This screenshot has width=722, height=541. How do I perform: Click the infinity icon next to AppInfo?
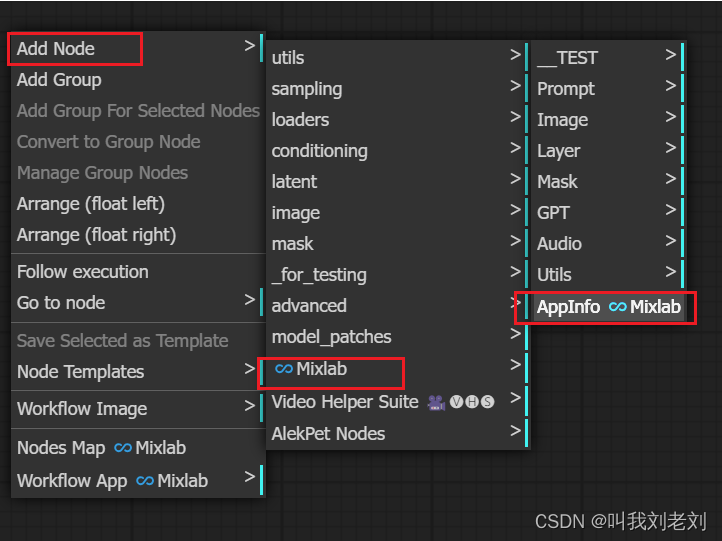[617, 307]
